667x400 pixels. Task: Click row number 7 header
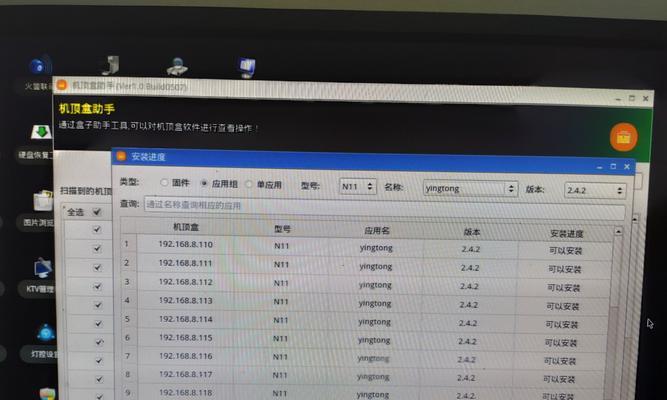pos(128,356)
